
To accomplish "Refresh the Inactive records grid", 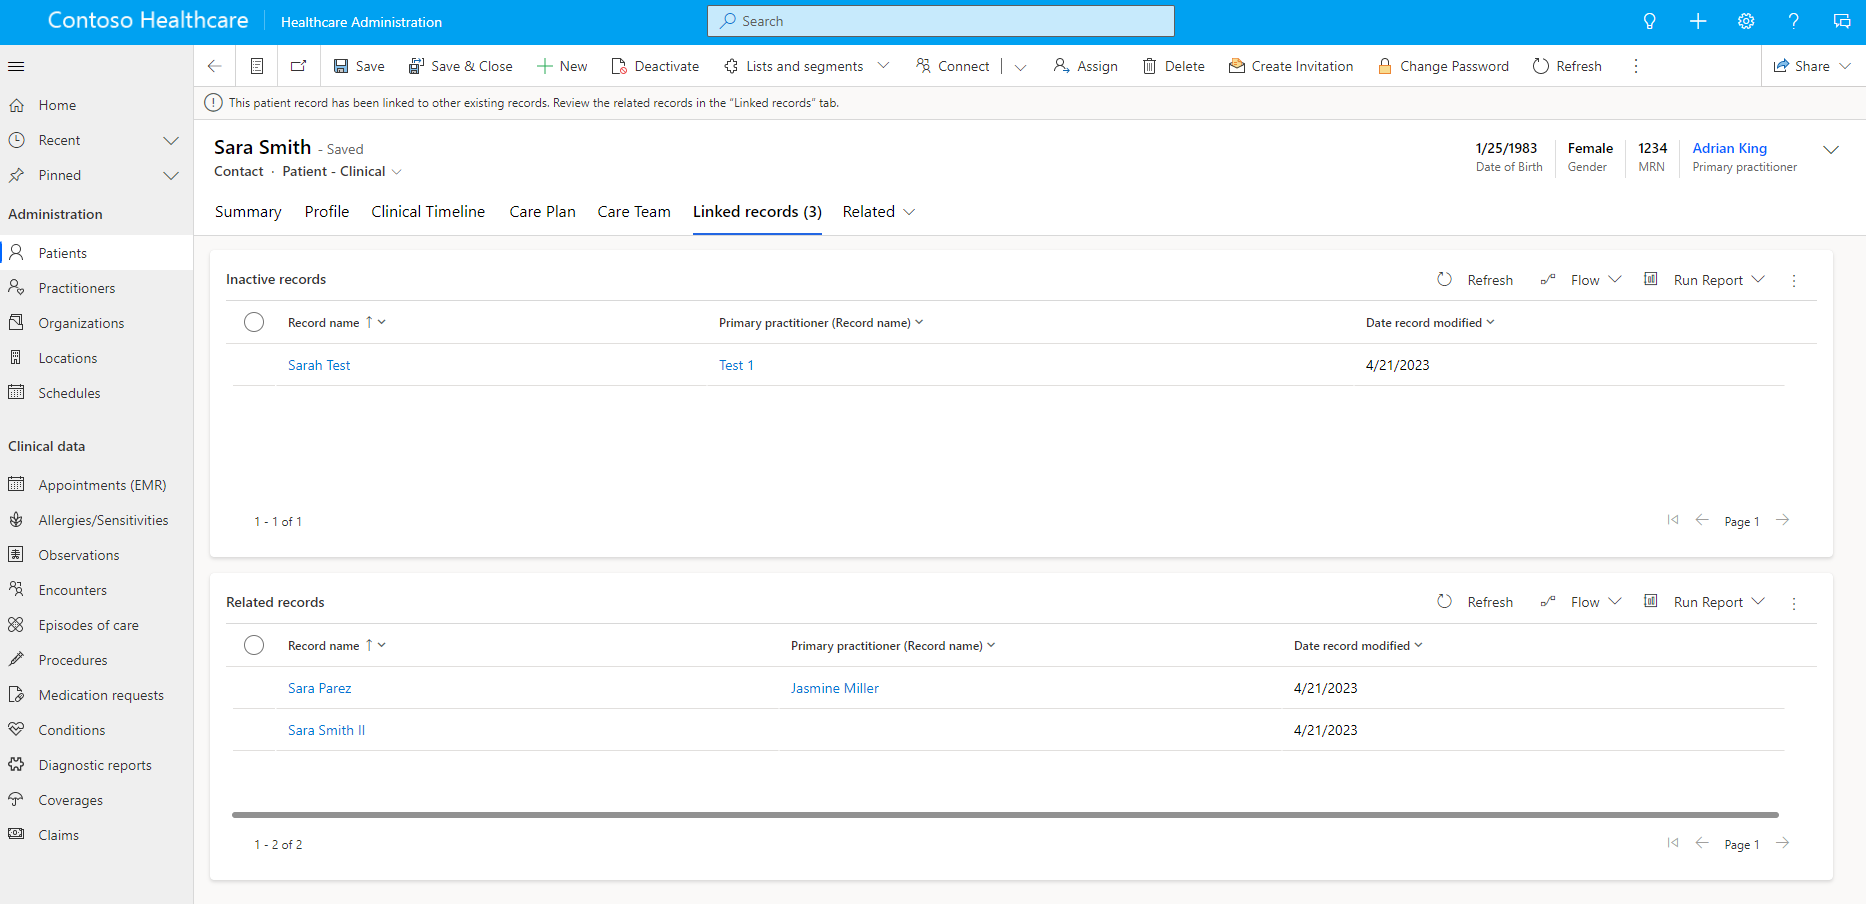I will click(x=1475, y=280).
